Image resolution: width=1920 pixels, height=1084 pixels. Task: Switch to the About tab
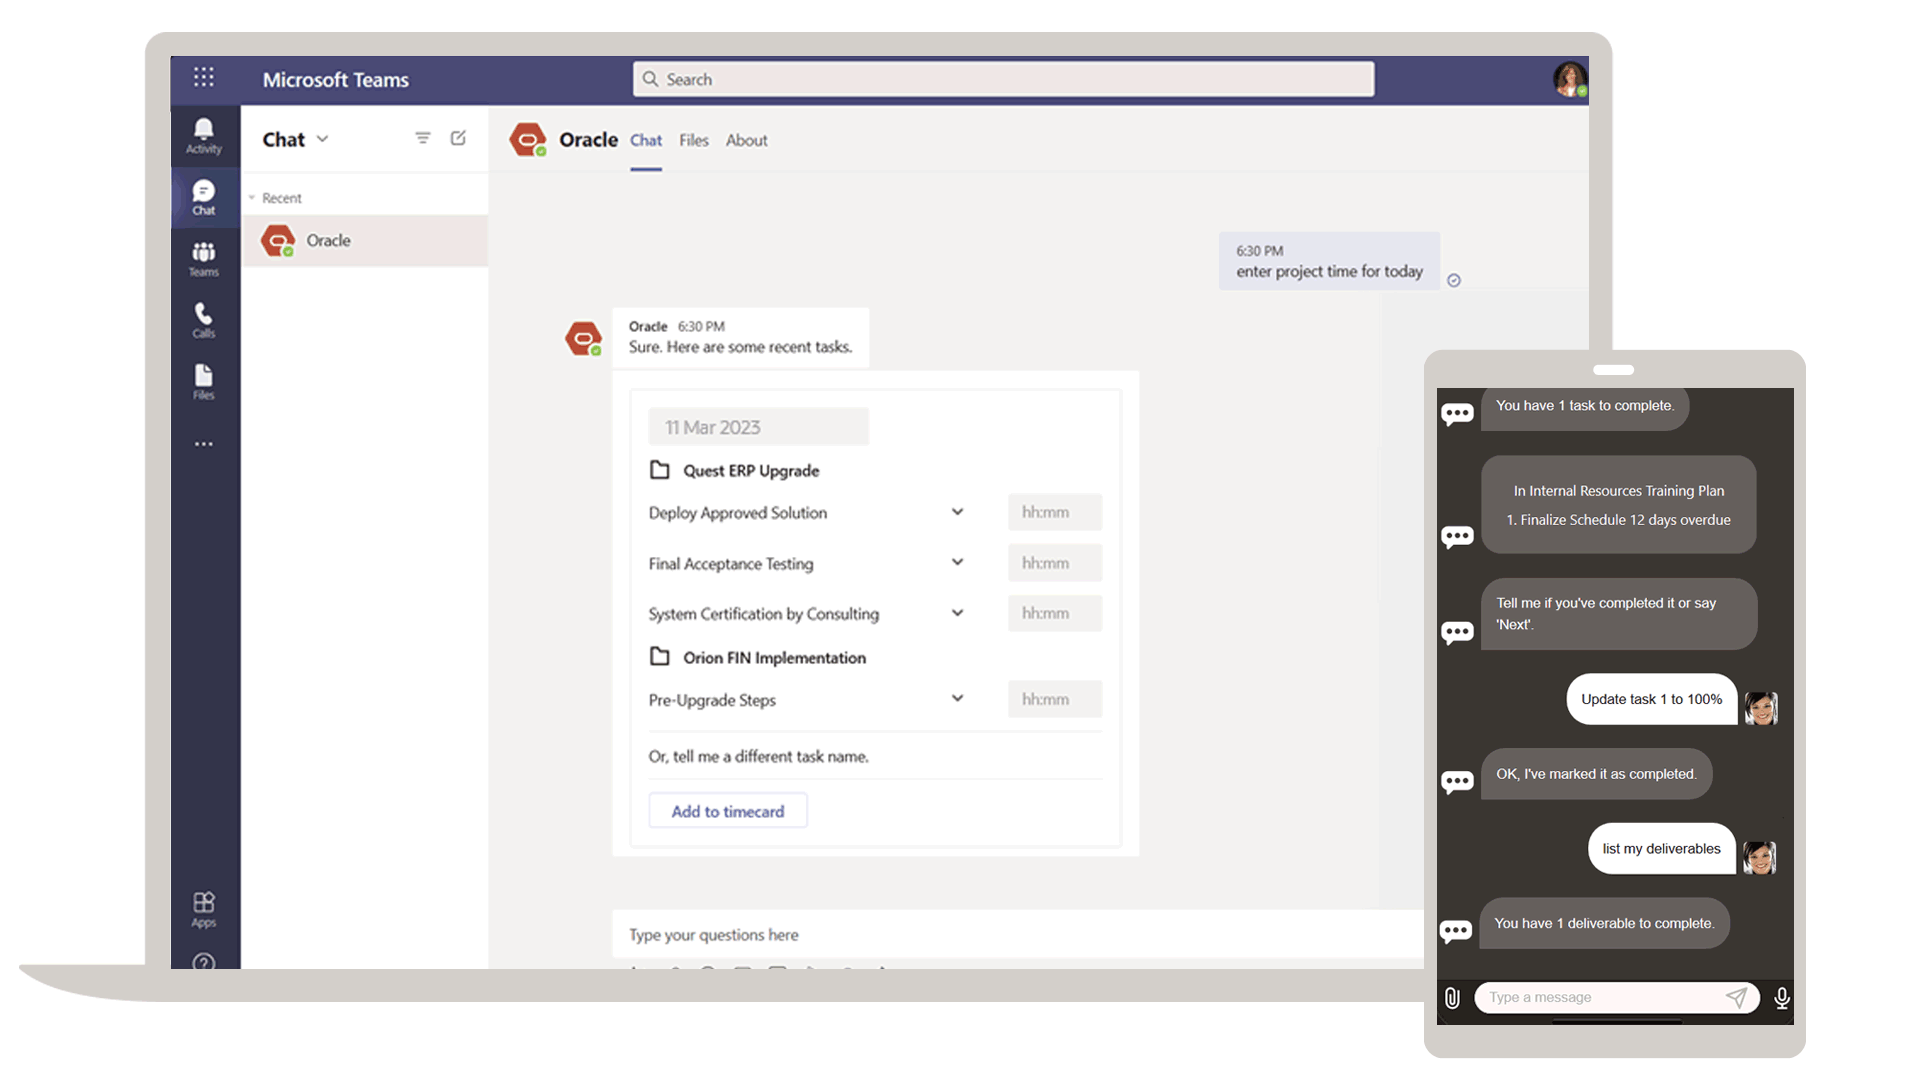click(x=746, y=140)
